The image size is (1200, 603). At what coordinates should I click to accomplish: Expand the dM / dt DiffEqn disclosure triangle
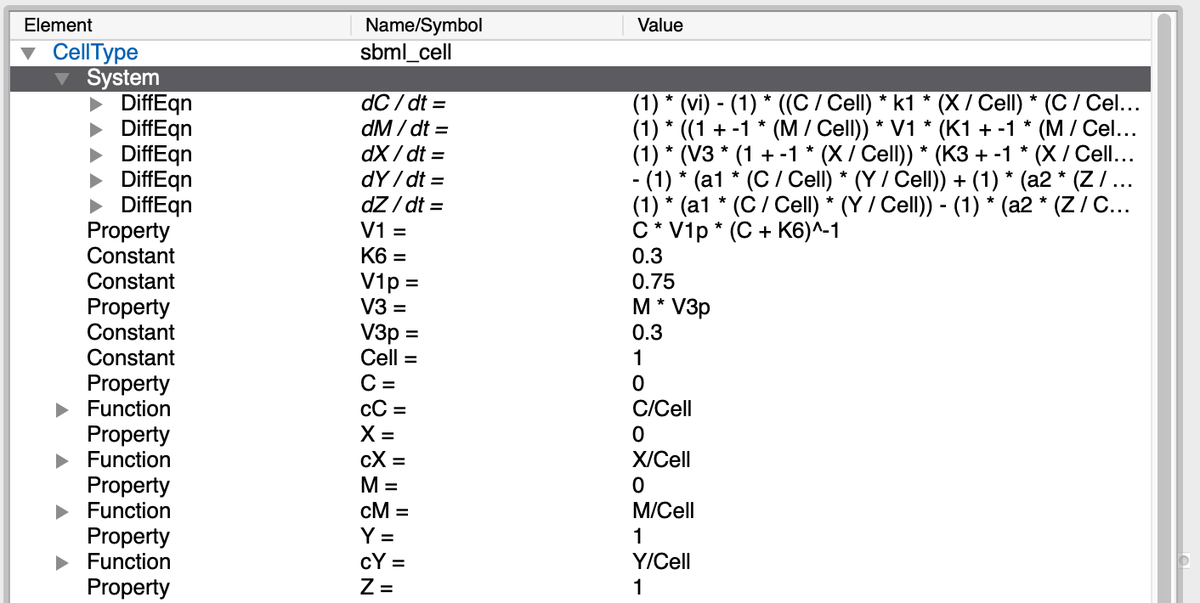point(97,129)
